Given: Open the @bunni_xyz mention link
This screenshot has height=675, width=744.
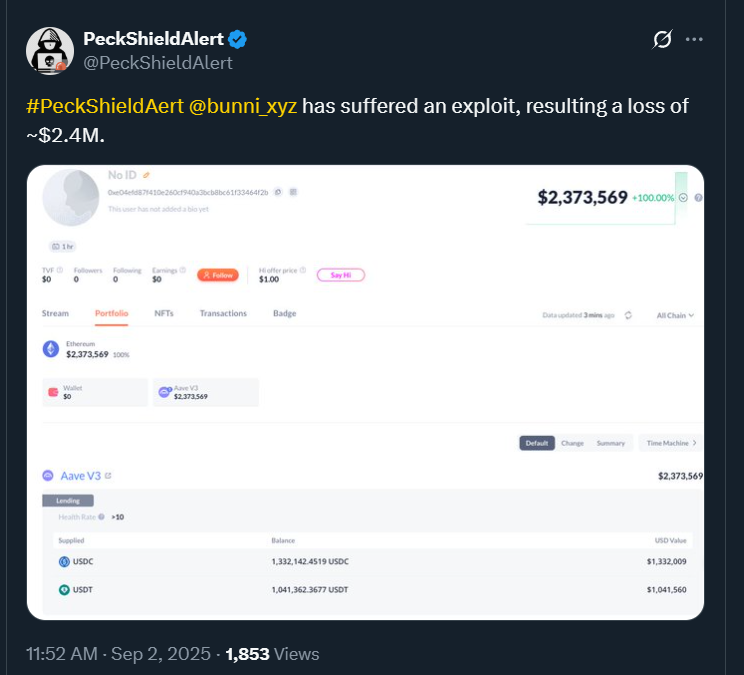Looking at the screenshot, I should click(242, 106).
